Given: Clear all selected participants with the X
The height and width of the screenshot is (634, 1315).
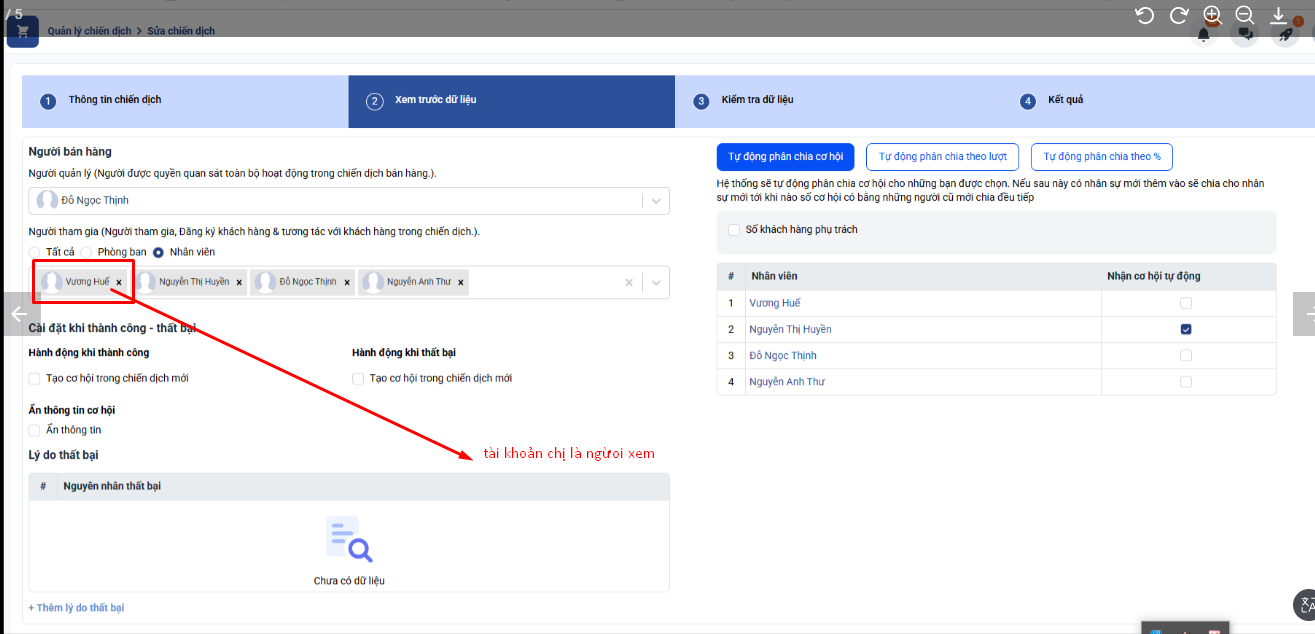Looking at the screenshot, I should (629, 282).
